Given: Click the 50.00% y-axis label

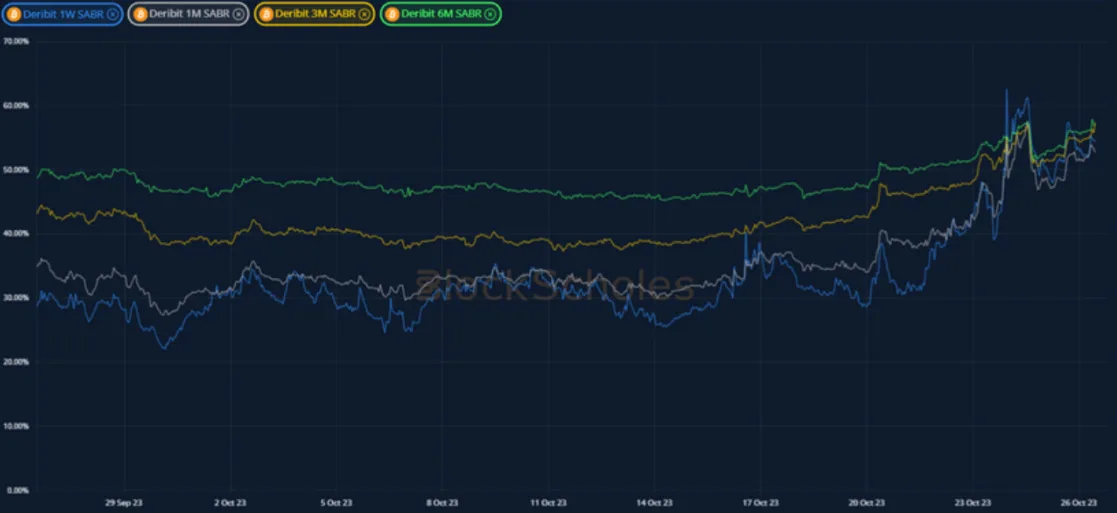Looking at the screenshot, I should point(16,170).
